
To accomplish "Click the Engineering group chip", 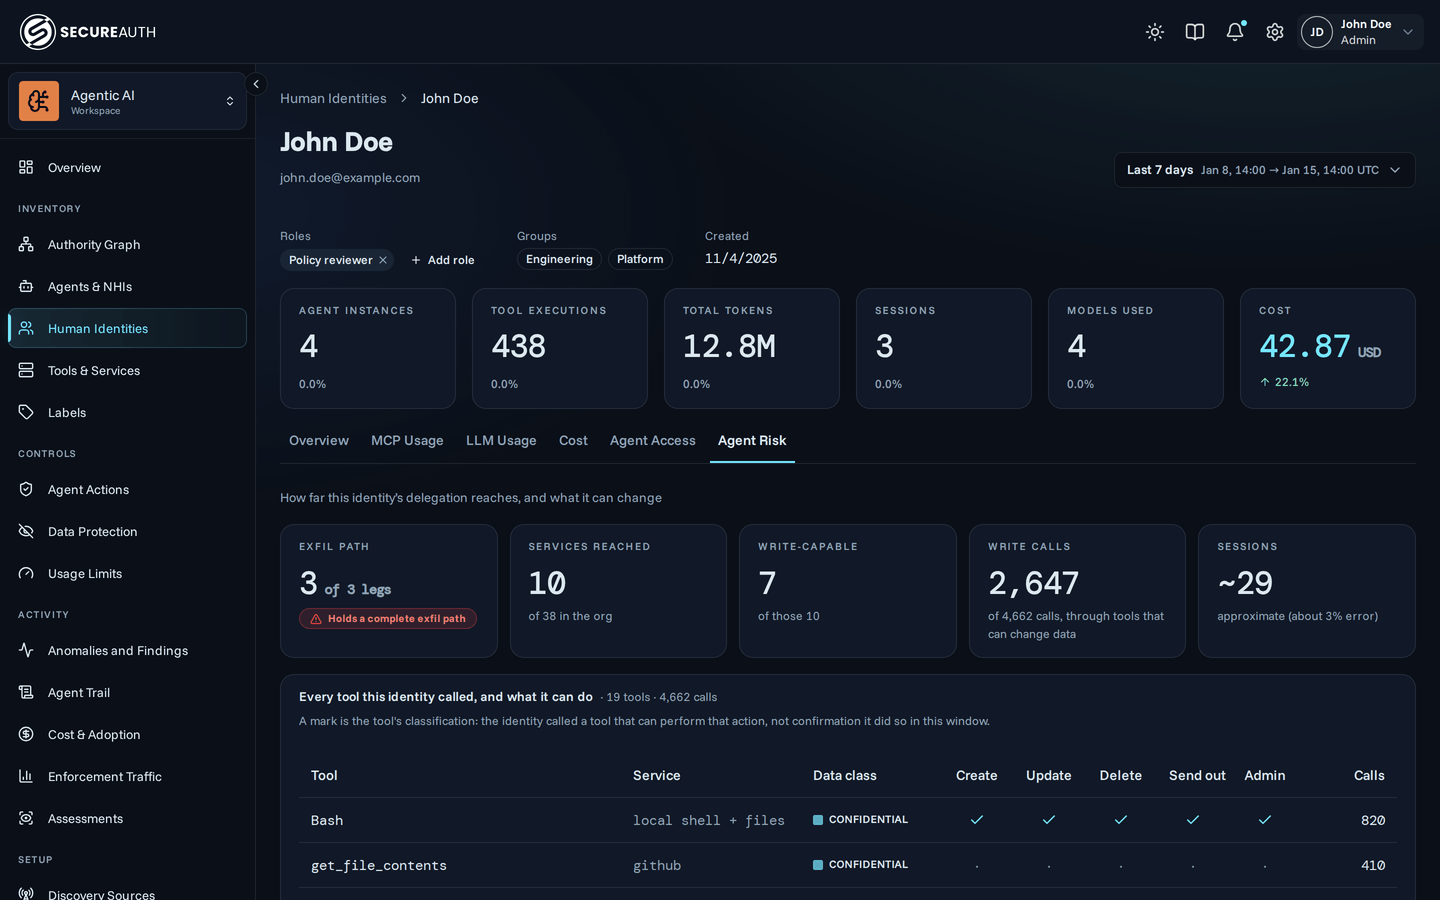I will (559, 260).
